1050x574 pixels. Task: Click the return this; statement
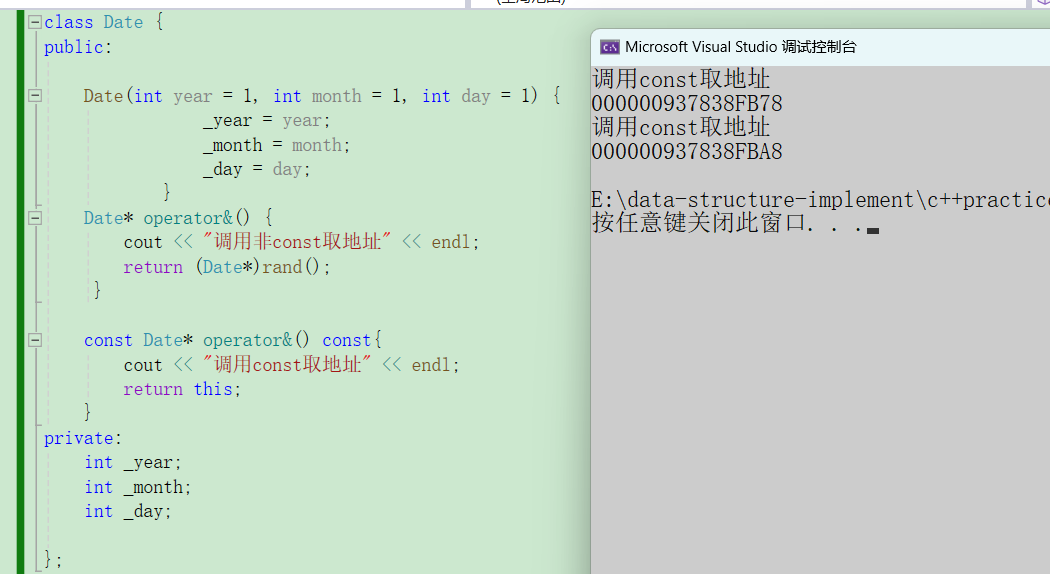[182, 389]
